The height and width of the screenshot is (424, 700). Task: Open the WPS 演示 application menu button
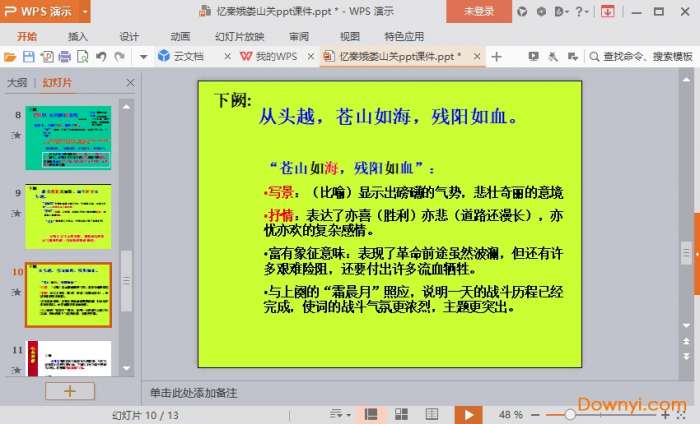coord(39,11)
